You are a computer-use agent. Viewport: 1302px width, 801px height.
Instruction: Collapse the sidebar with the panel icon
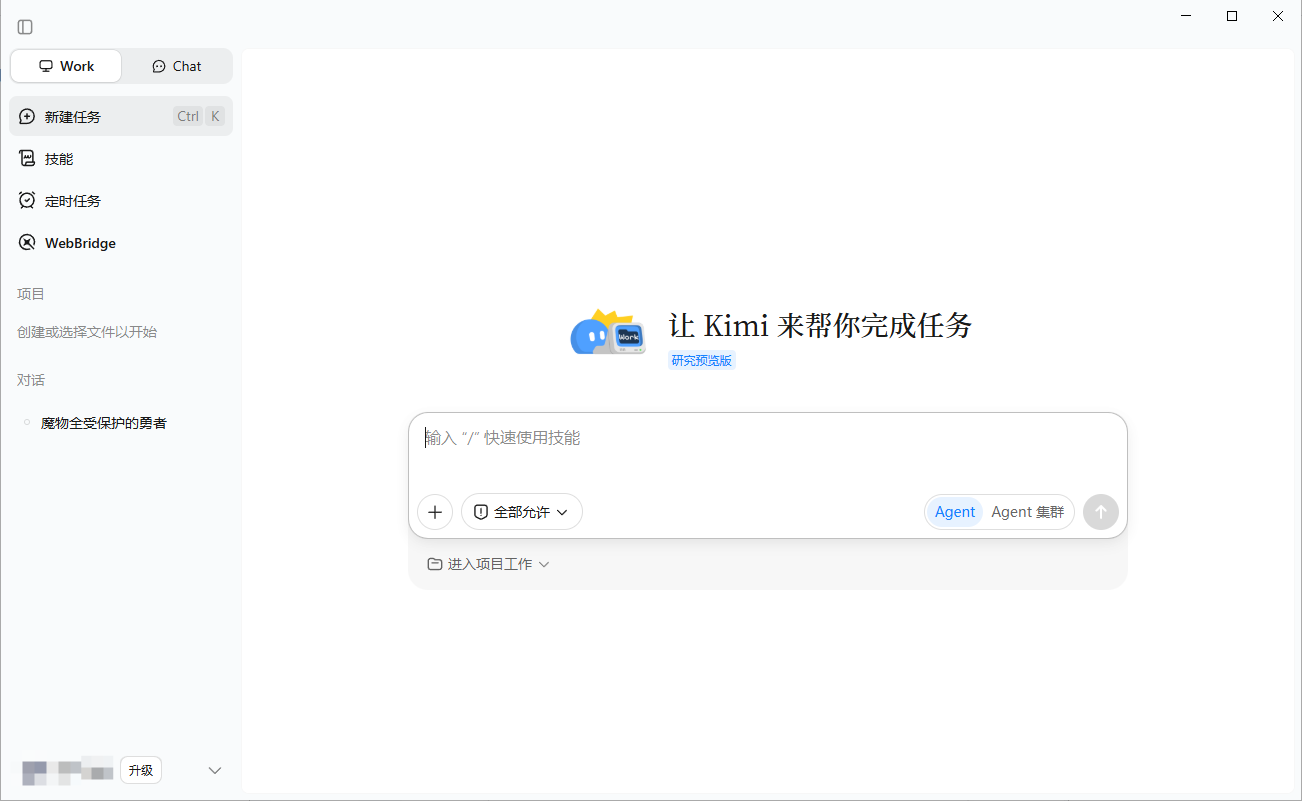pyautogui.click(x=25, y=27)
